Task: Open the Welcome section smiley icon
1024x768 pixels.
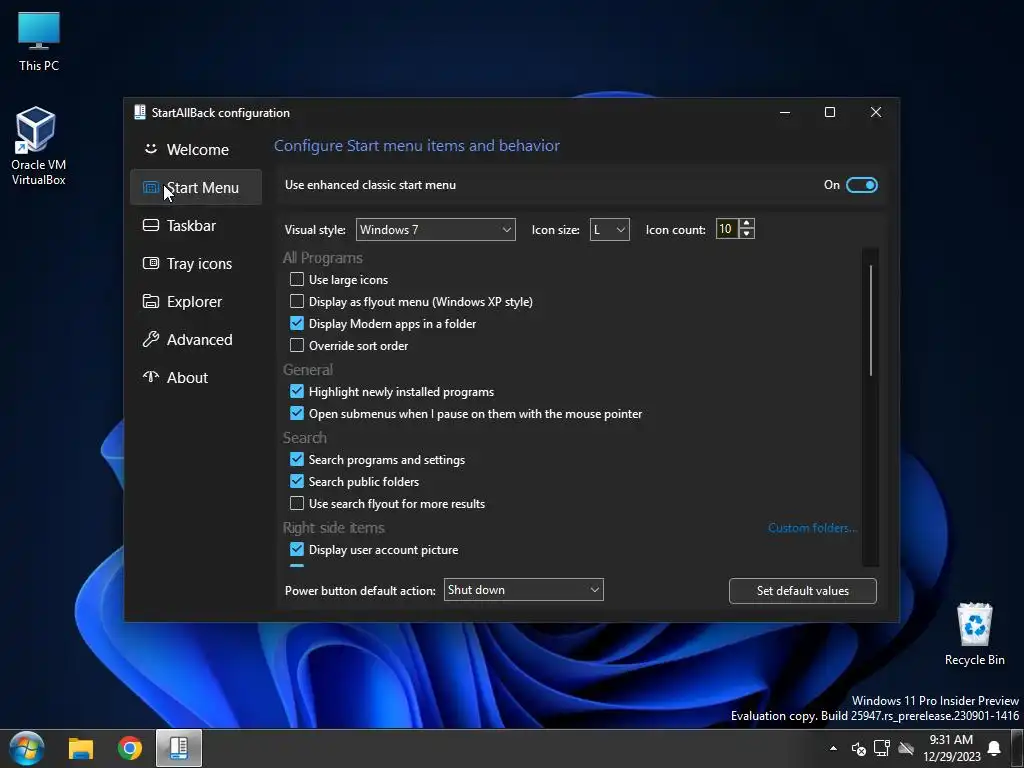Action: pyautogui.click(x=151, y=149)
